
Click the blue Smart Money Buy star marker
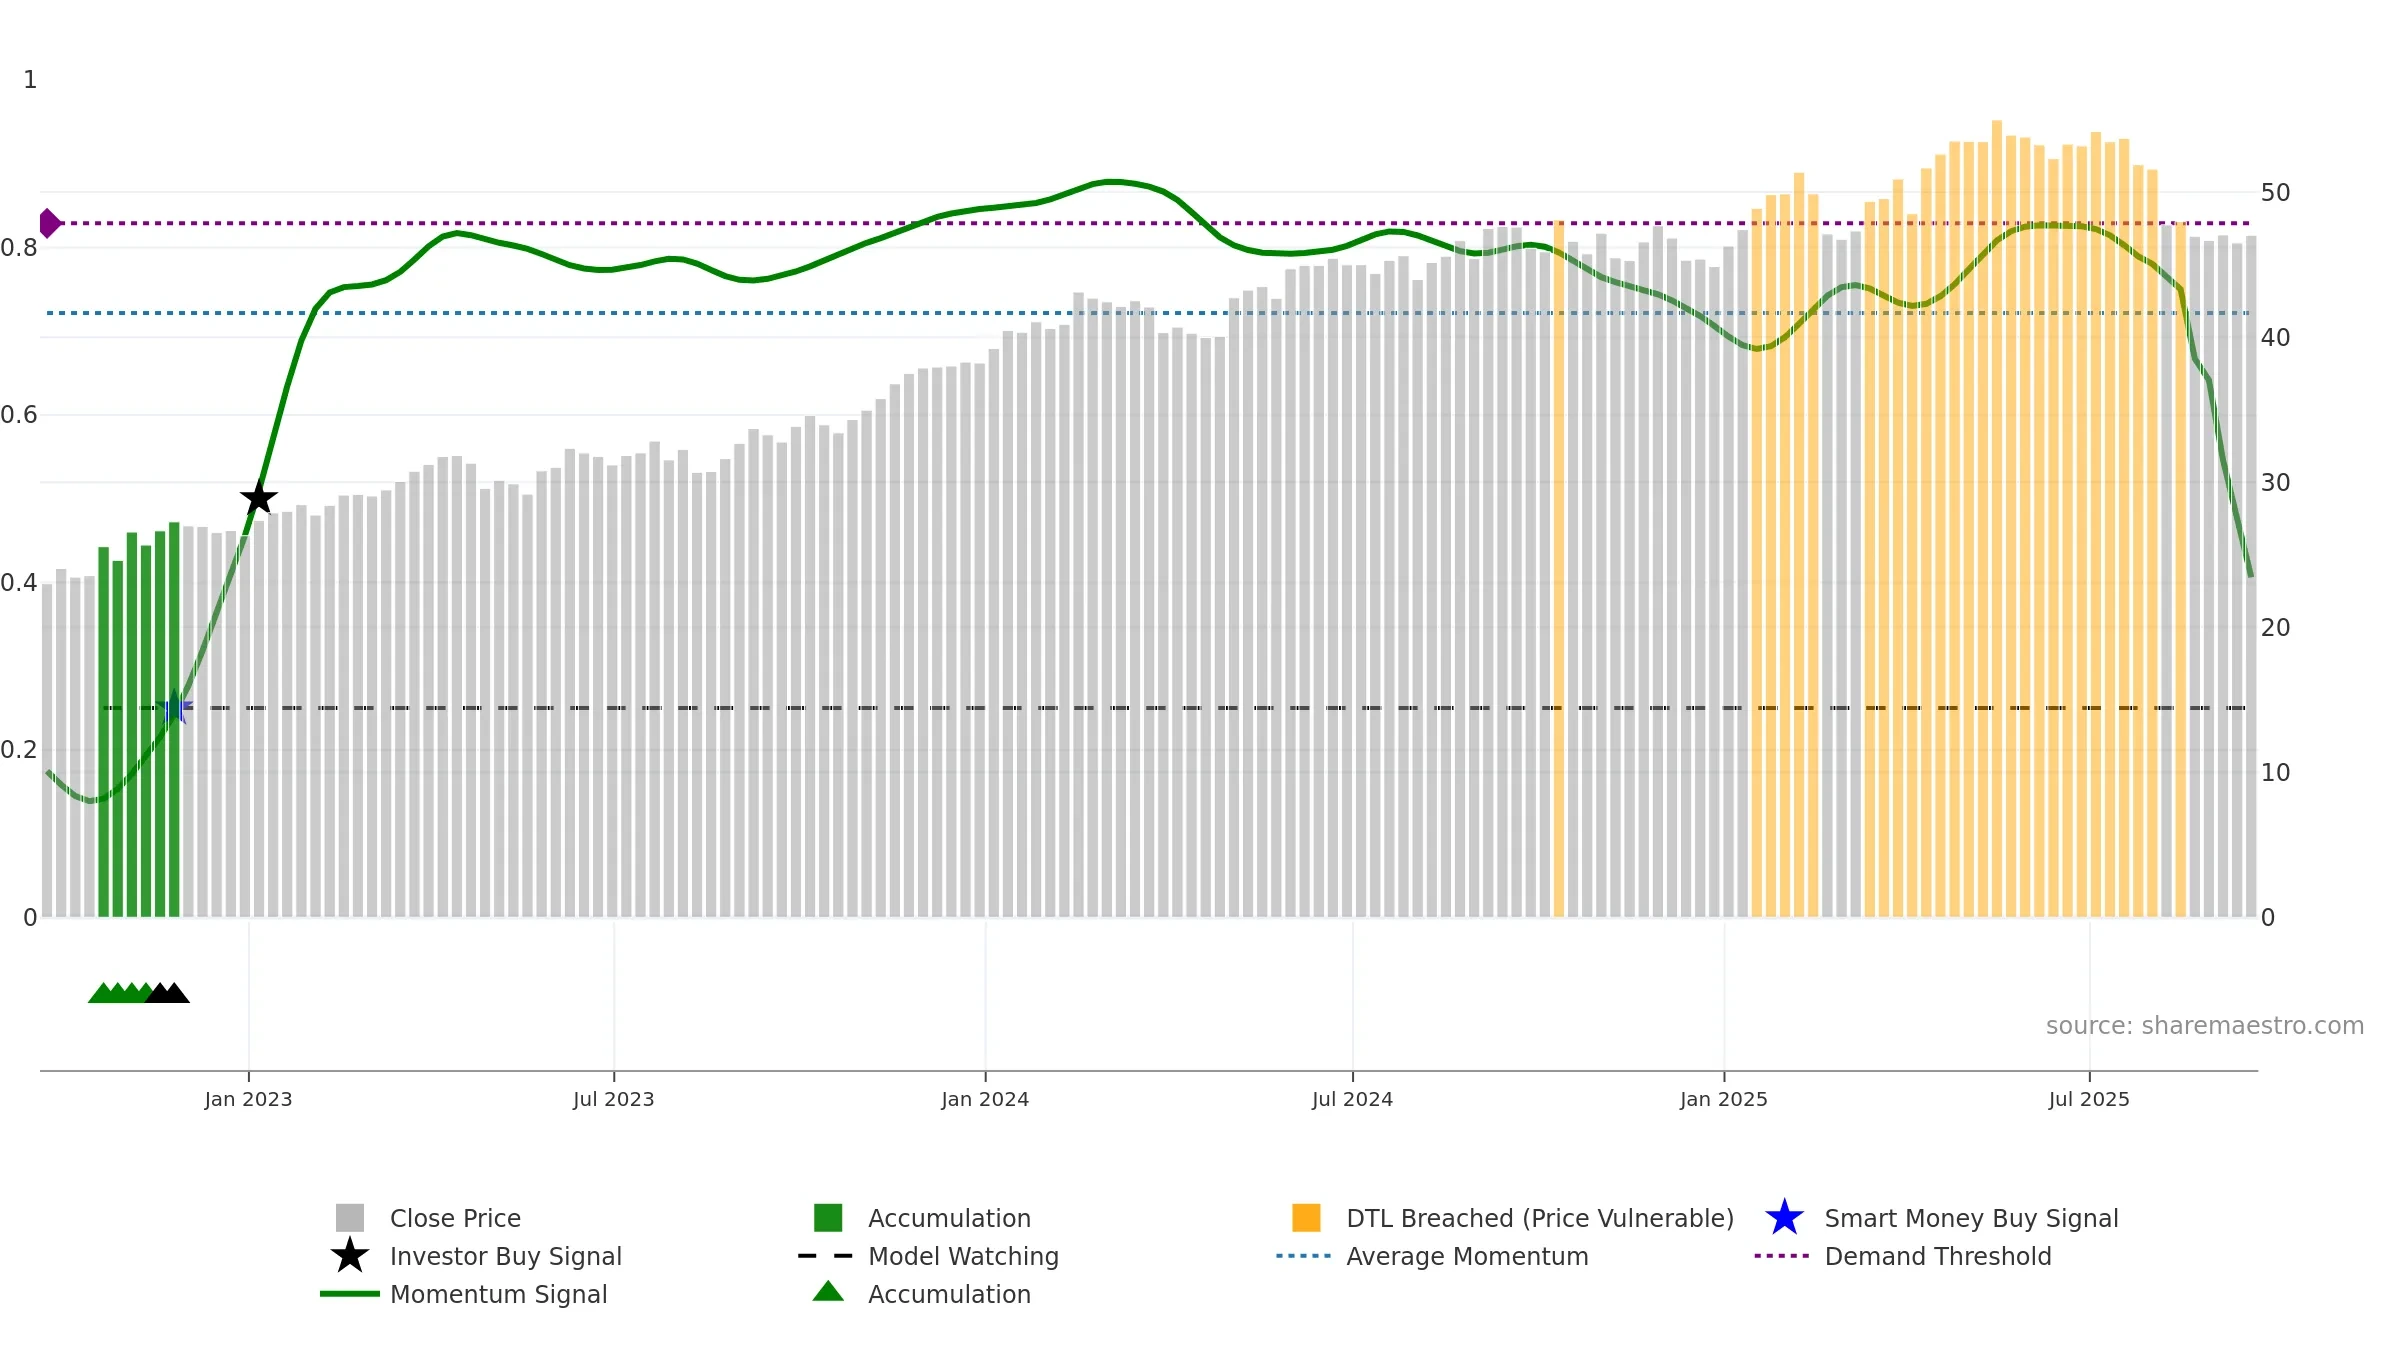click(175, 707)
